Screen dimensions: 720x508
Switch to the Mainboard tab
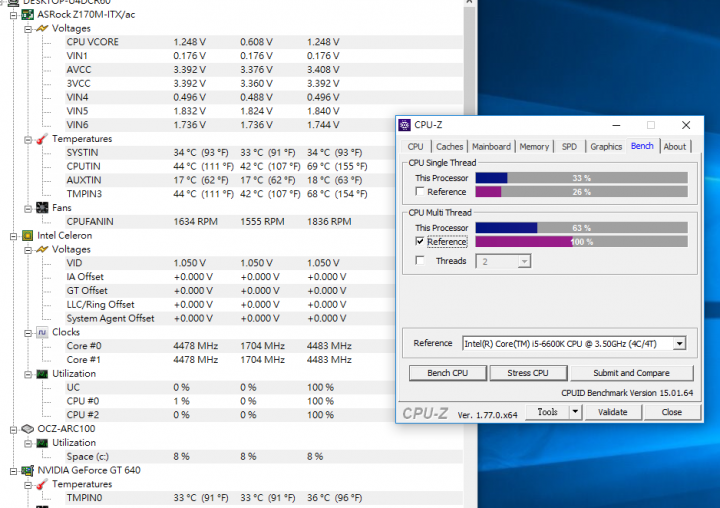(x=491, y=147)
